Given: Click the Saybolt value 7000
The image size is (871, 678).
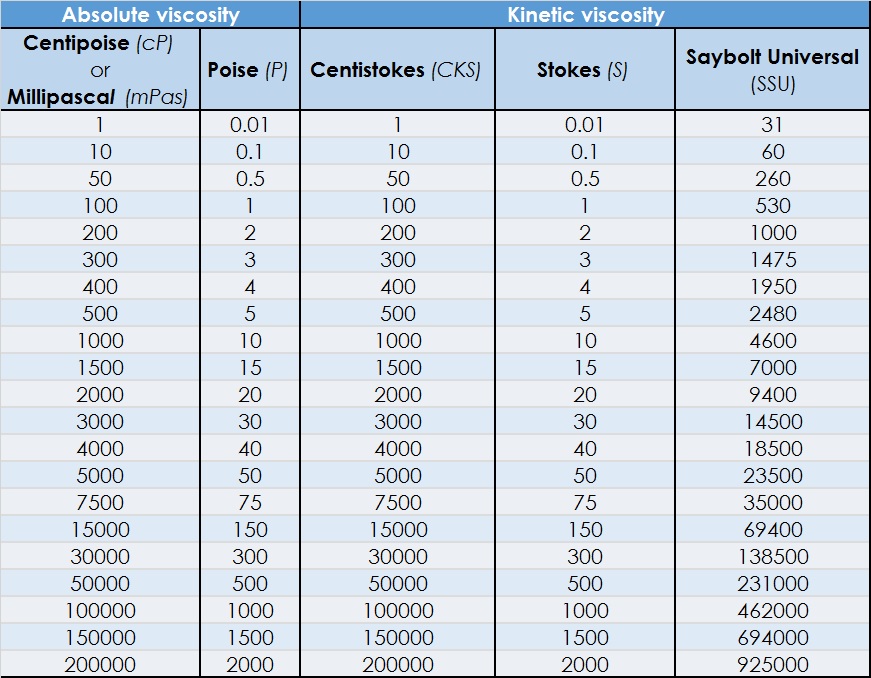Looking at the screenshot, I should 773,368.
